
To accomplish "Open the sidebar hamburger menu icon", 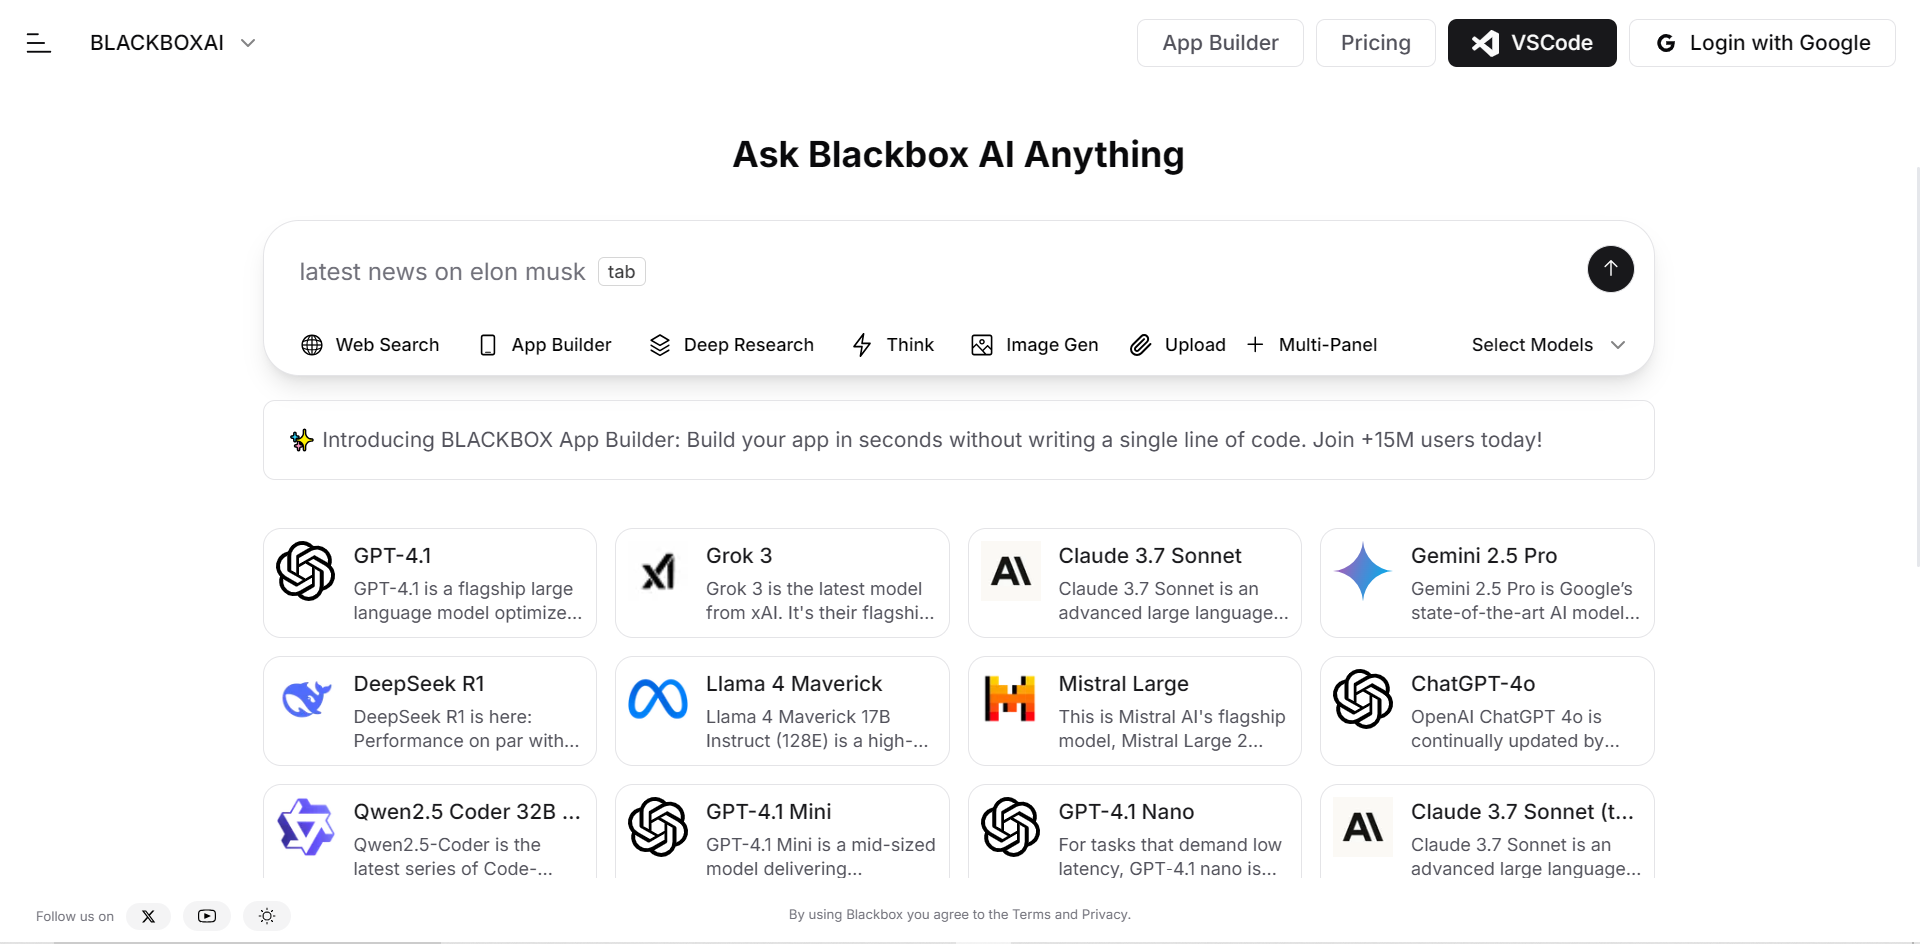I will point(38,43).
